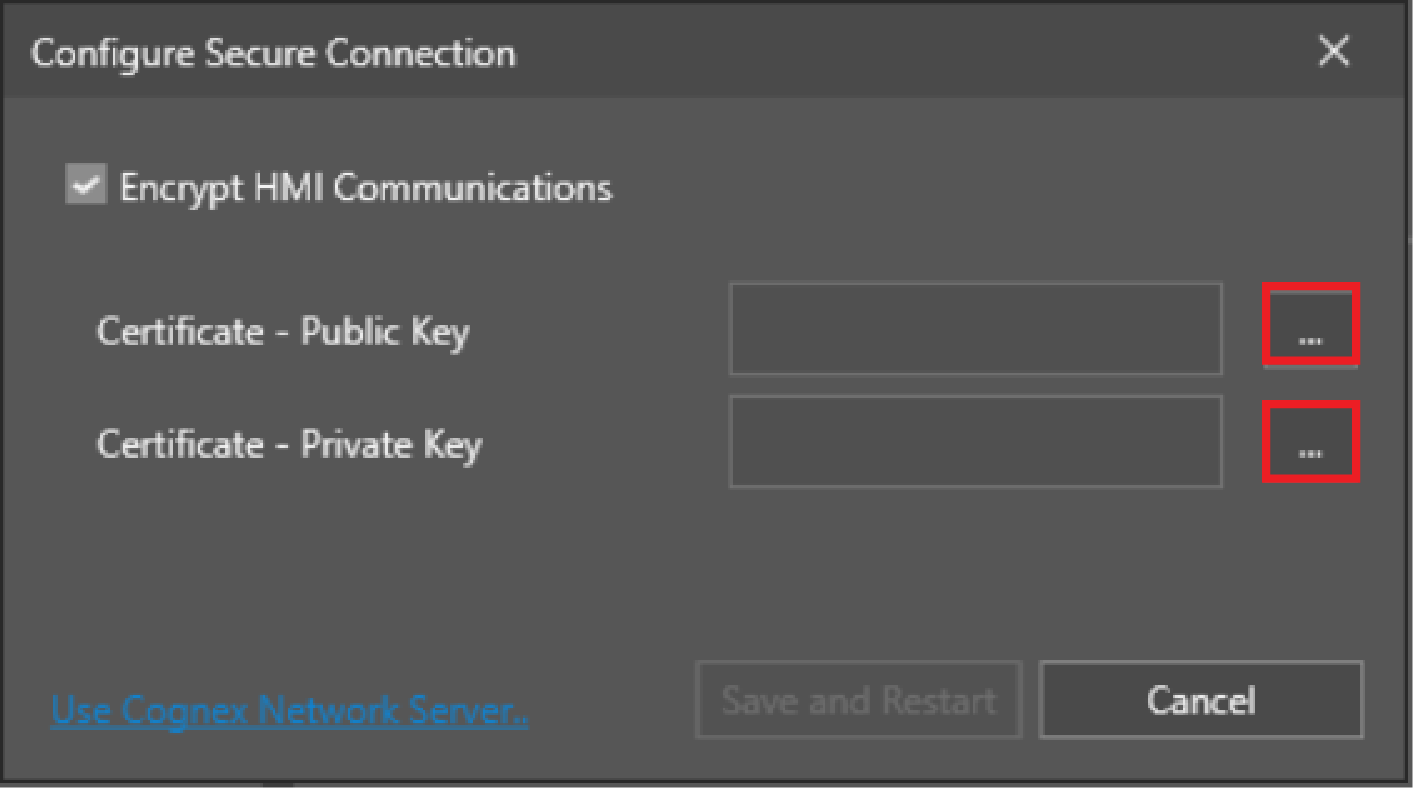Switch to Cognex Network Server option

click(289, 710)
